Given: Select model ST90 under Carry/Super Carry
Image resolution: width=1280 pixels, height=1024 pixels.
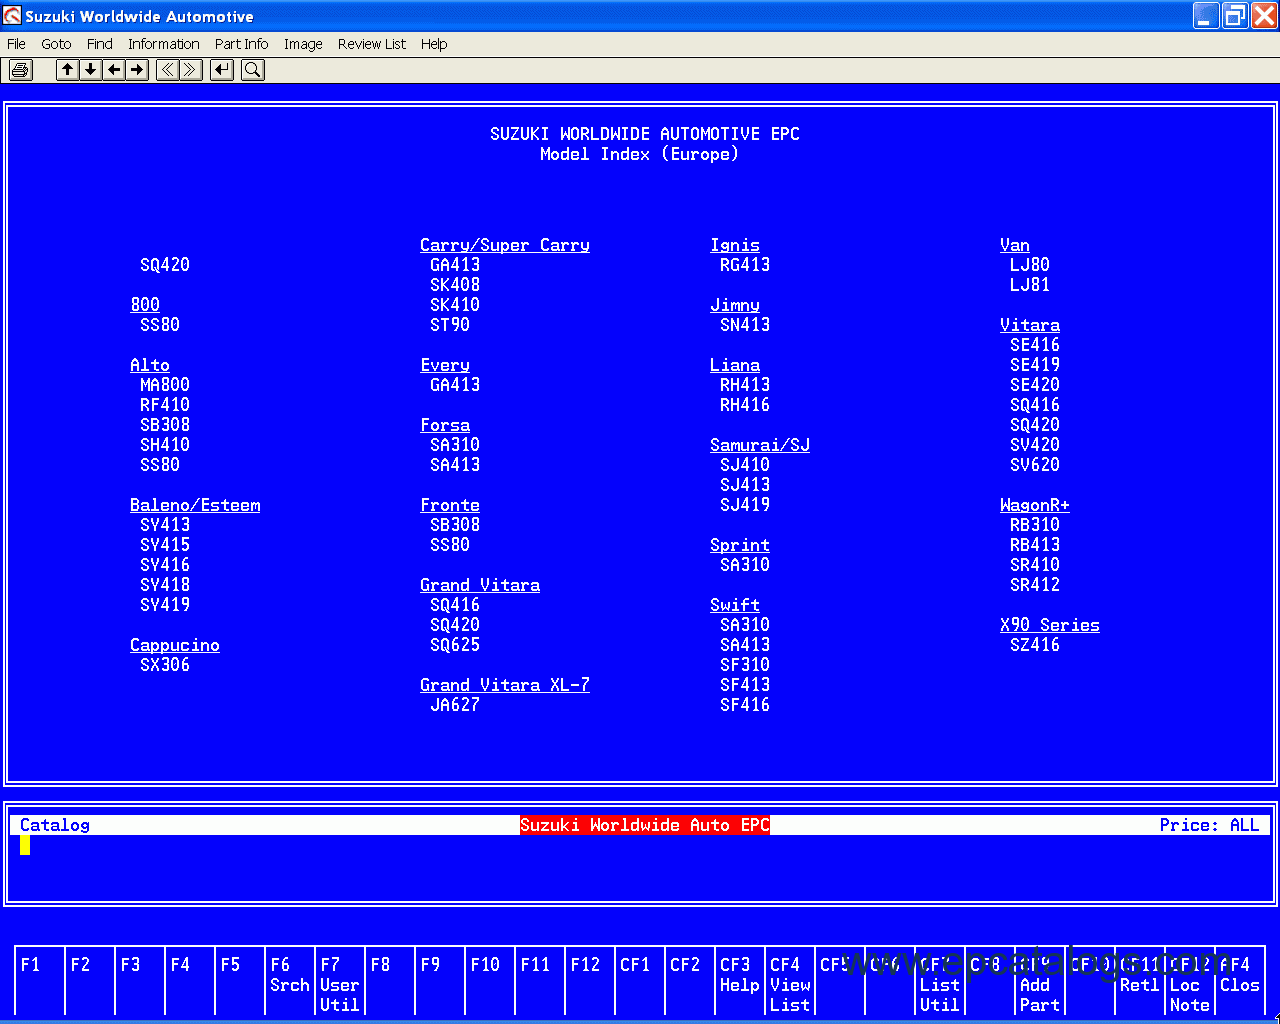Looking at the screenshot, I should tap(450, 325).
